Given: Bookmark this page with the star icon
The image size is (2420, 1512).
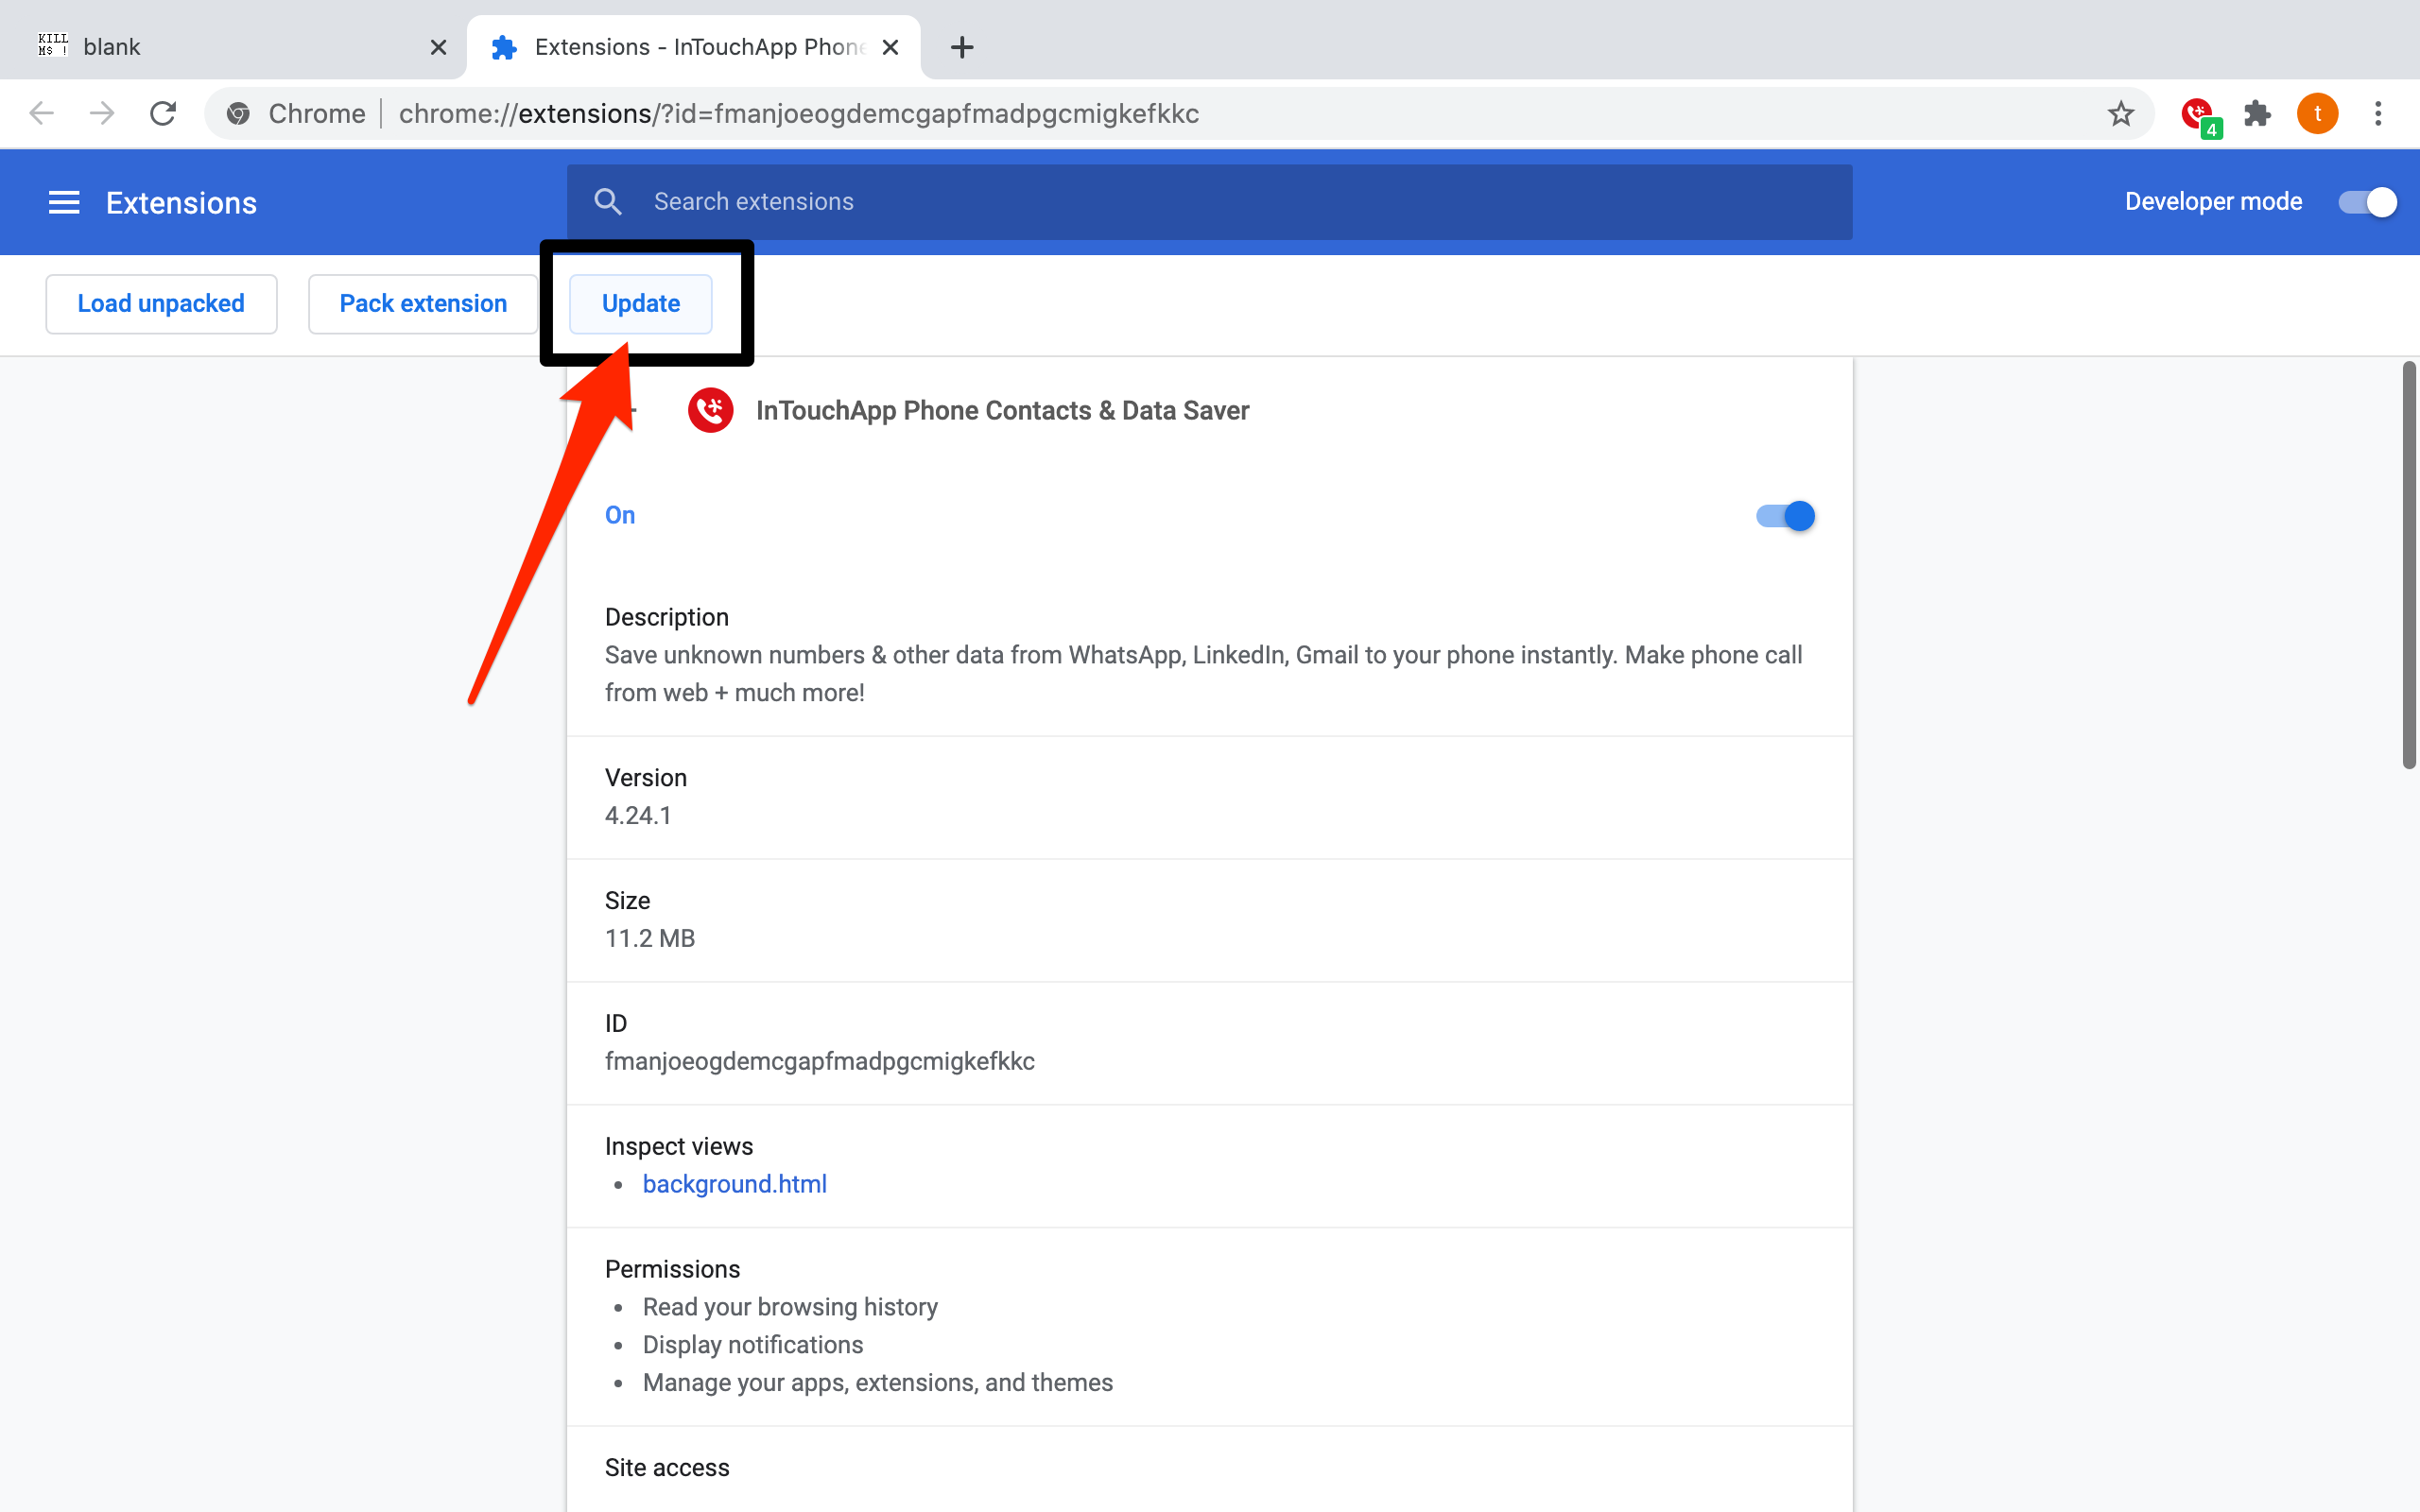Looking at the screenshot, I should coord(2120,114).
